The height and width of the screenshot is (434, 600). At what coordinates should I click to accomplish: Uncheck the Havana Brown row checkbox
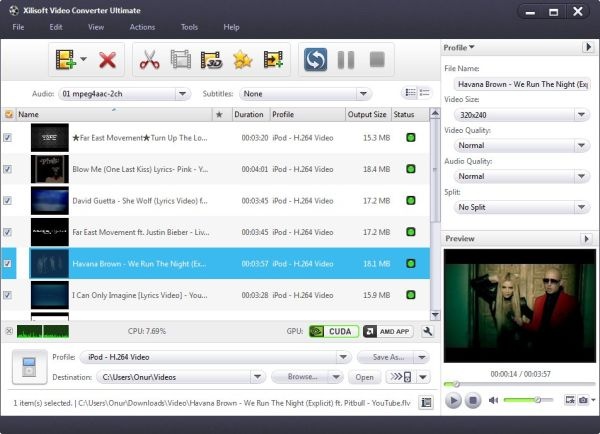(7, 264)
